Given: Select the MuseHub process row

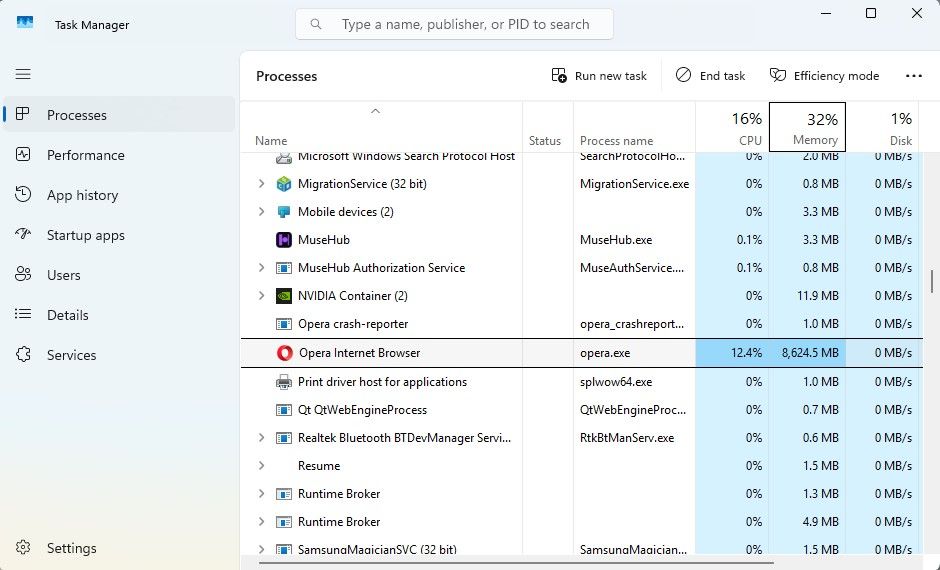Looking at the screenshot, I should (580, 240).
